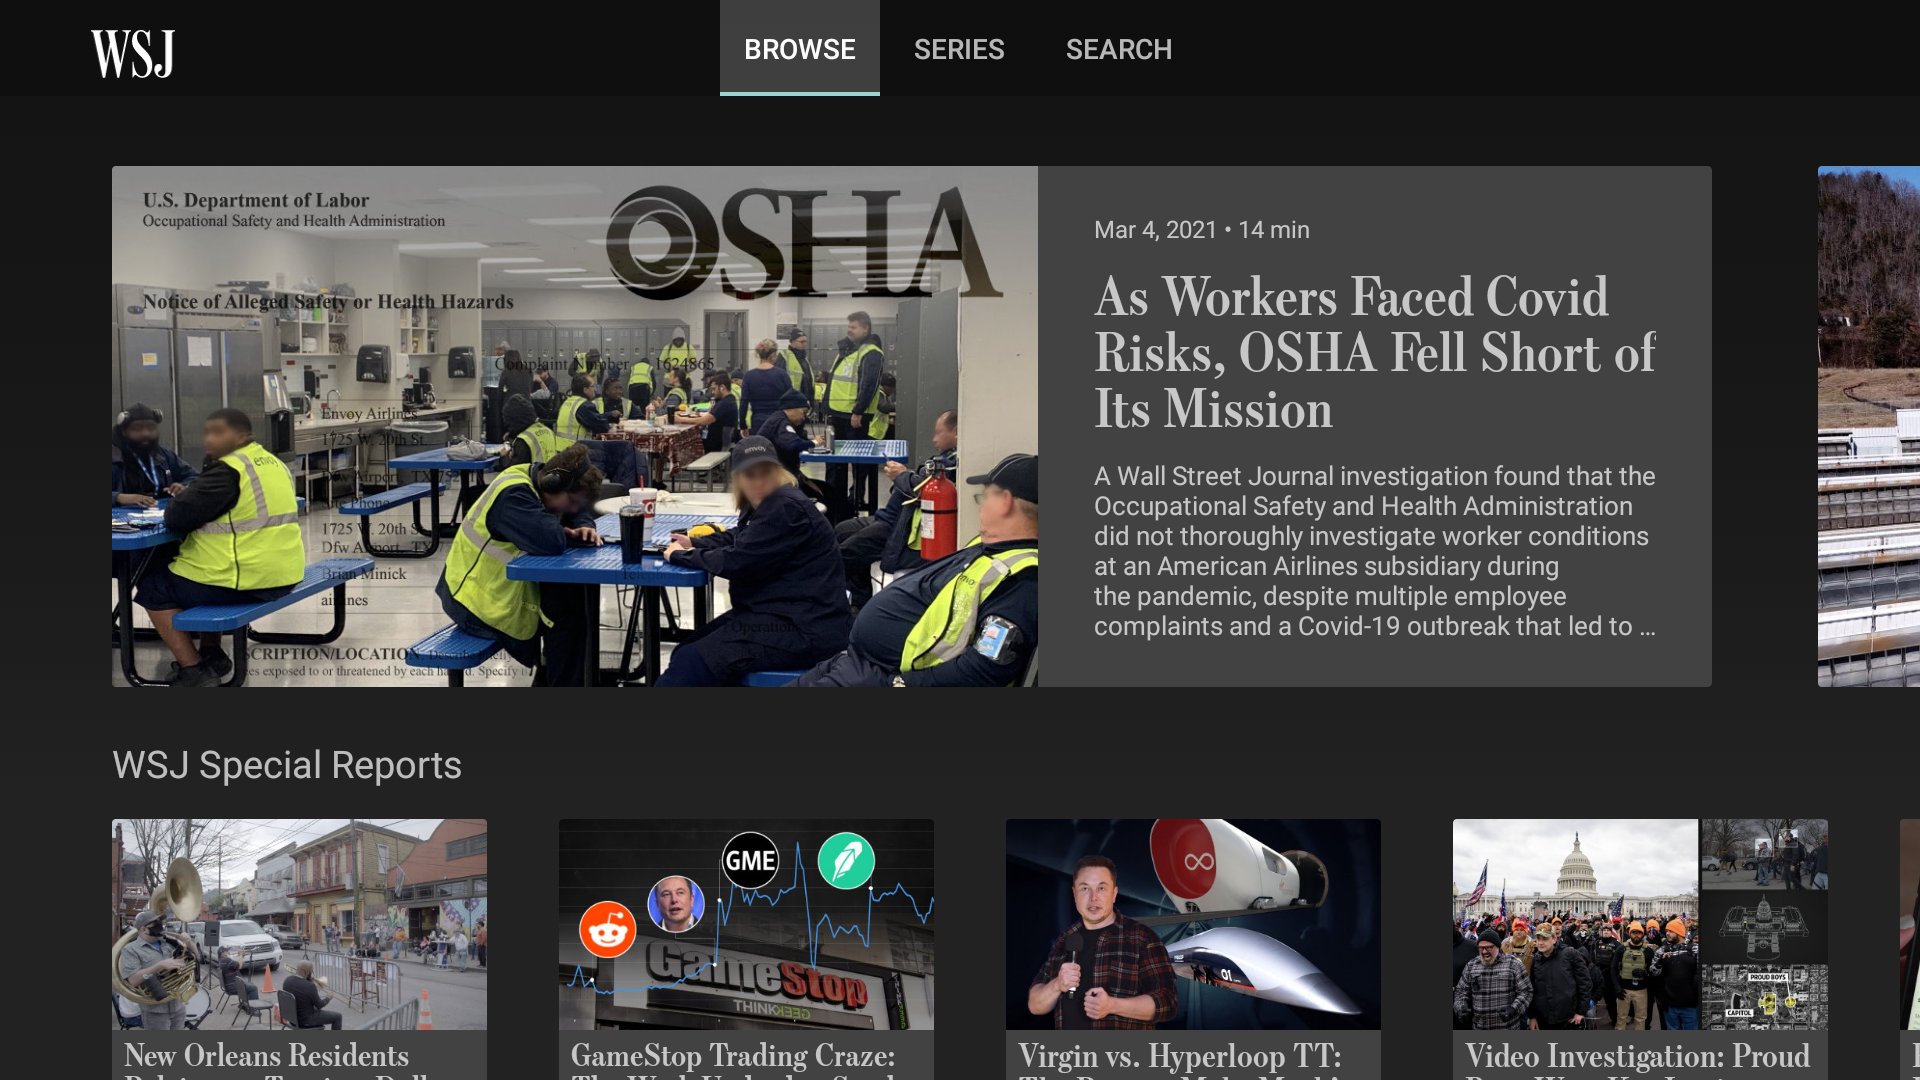Open the GameStop Trading Craze thumbnail
1920x1080 pixels.
coord(746,924)
